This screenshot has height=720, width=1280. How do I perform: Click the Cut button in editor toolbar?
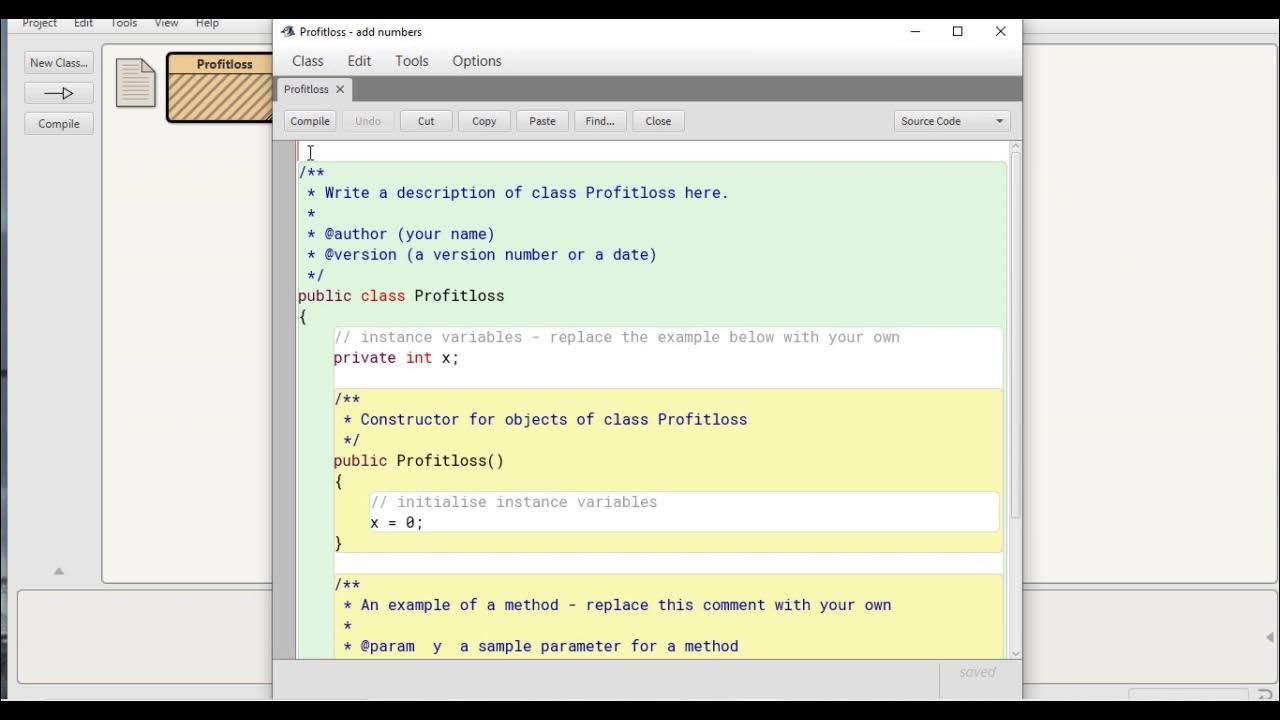pyautogui.click(x=426, y=121)
